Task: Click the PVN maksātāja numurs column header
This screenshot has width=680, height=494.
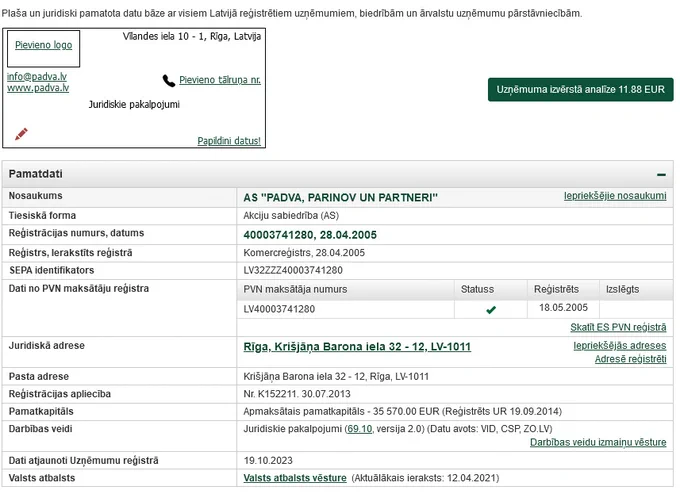Action: coord(295,289)
